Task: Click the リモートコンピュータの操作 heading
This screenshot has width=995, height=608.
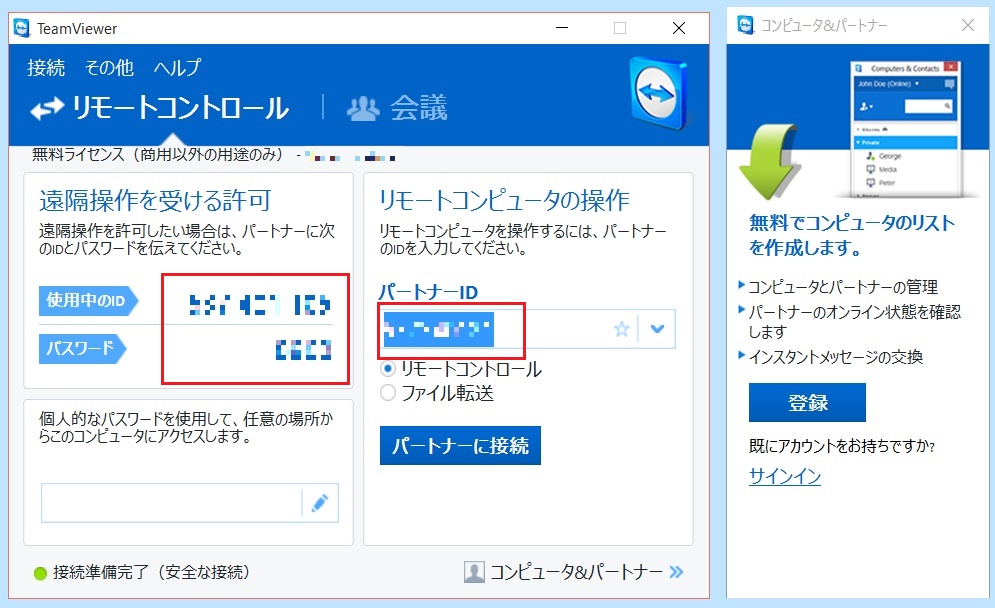Action: pyautogui.click(x=504, y=201)
